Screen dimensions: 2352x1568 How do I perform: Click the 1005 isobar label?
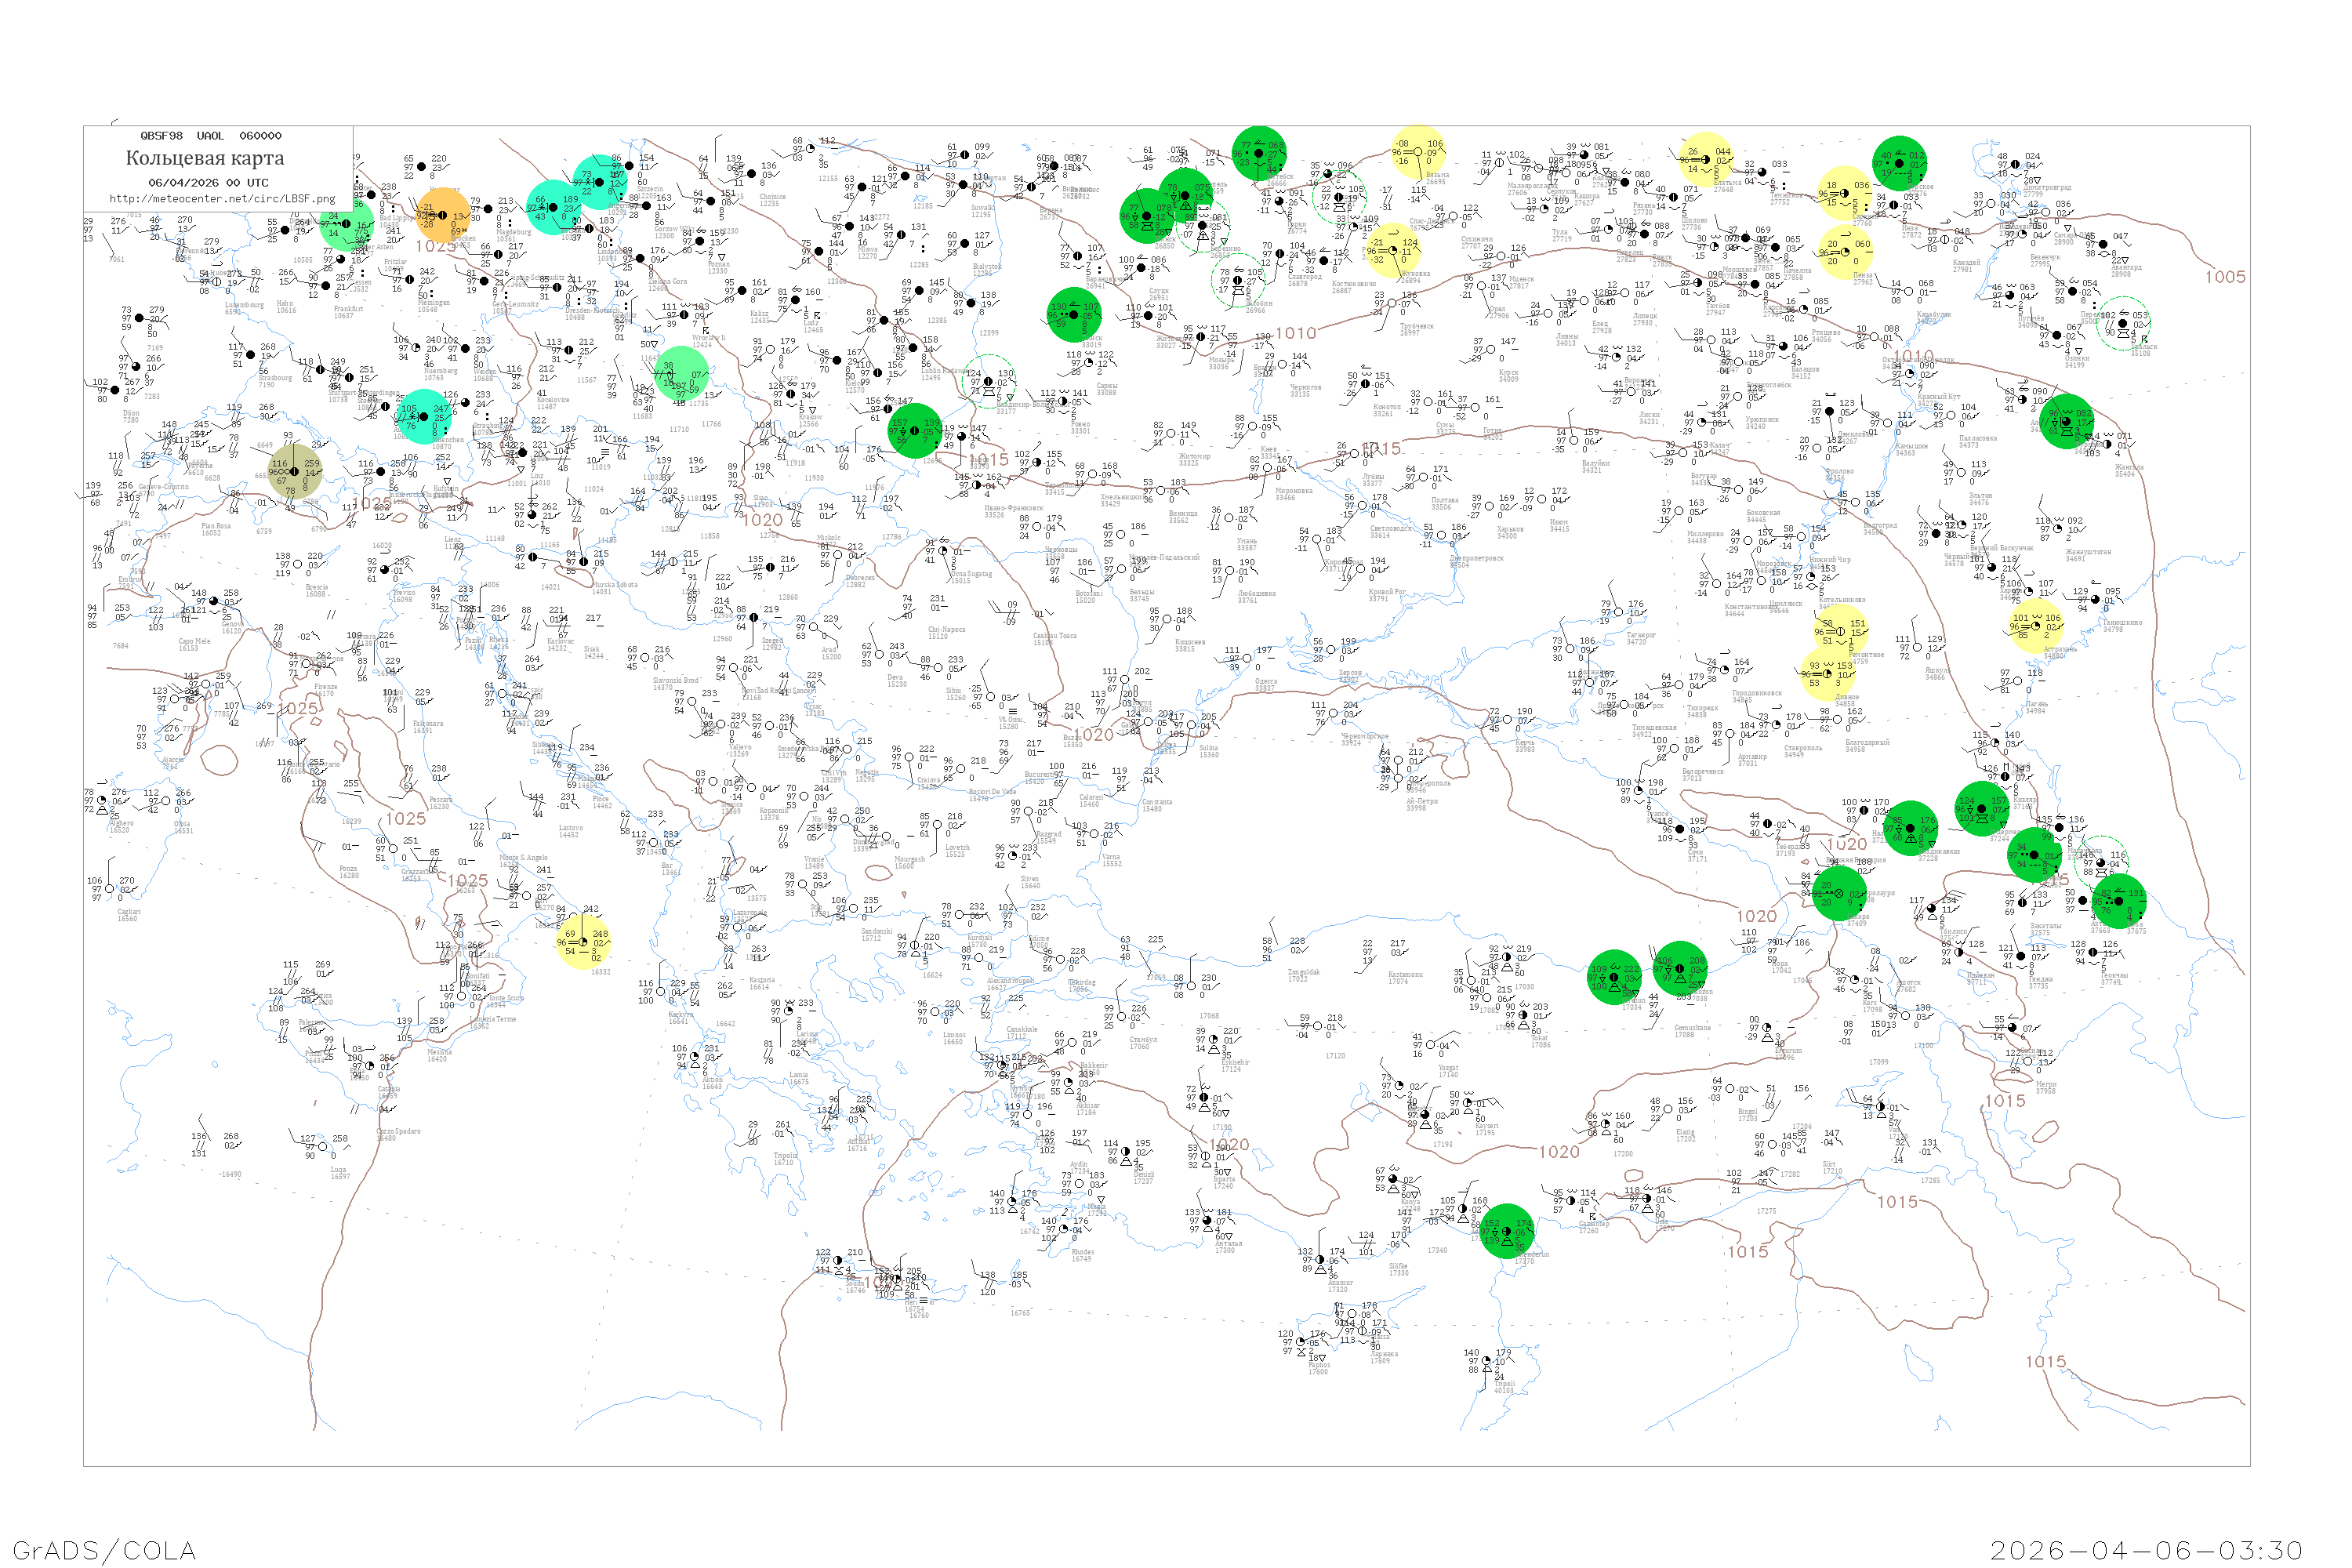[x=2225, y=277]
